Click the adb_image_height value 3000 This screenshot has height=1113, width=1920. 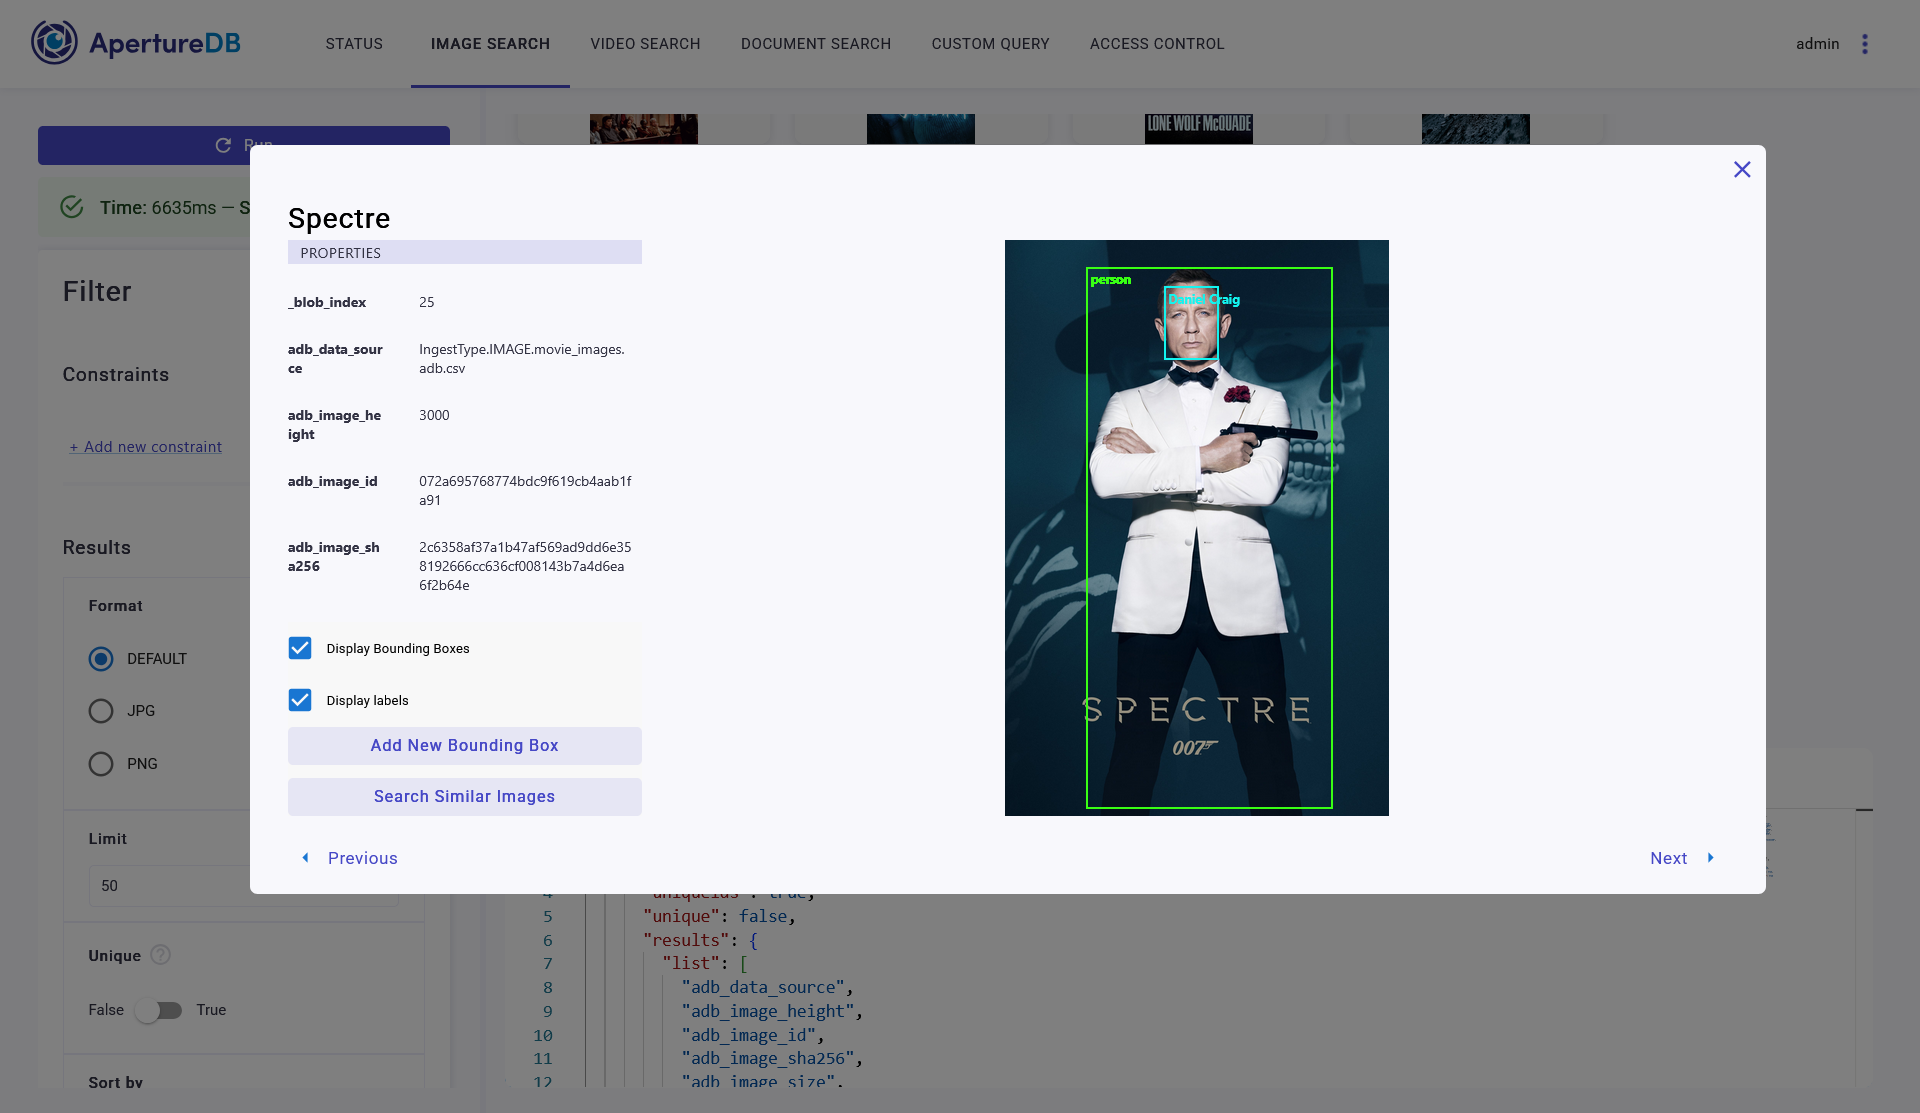[x=434, y=415]
